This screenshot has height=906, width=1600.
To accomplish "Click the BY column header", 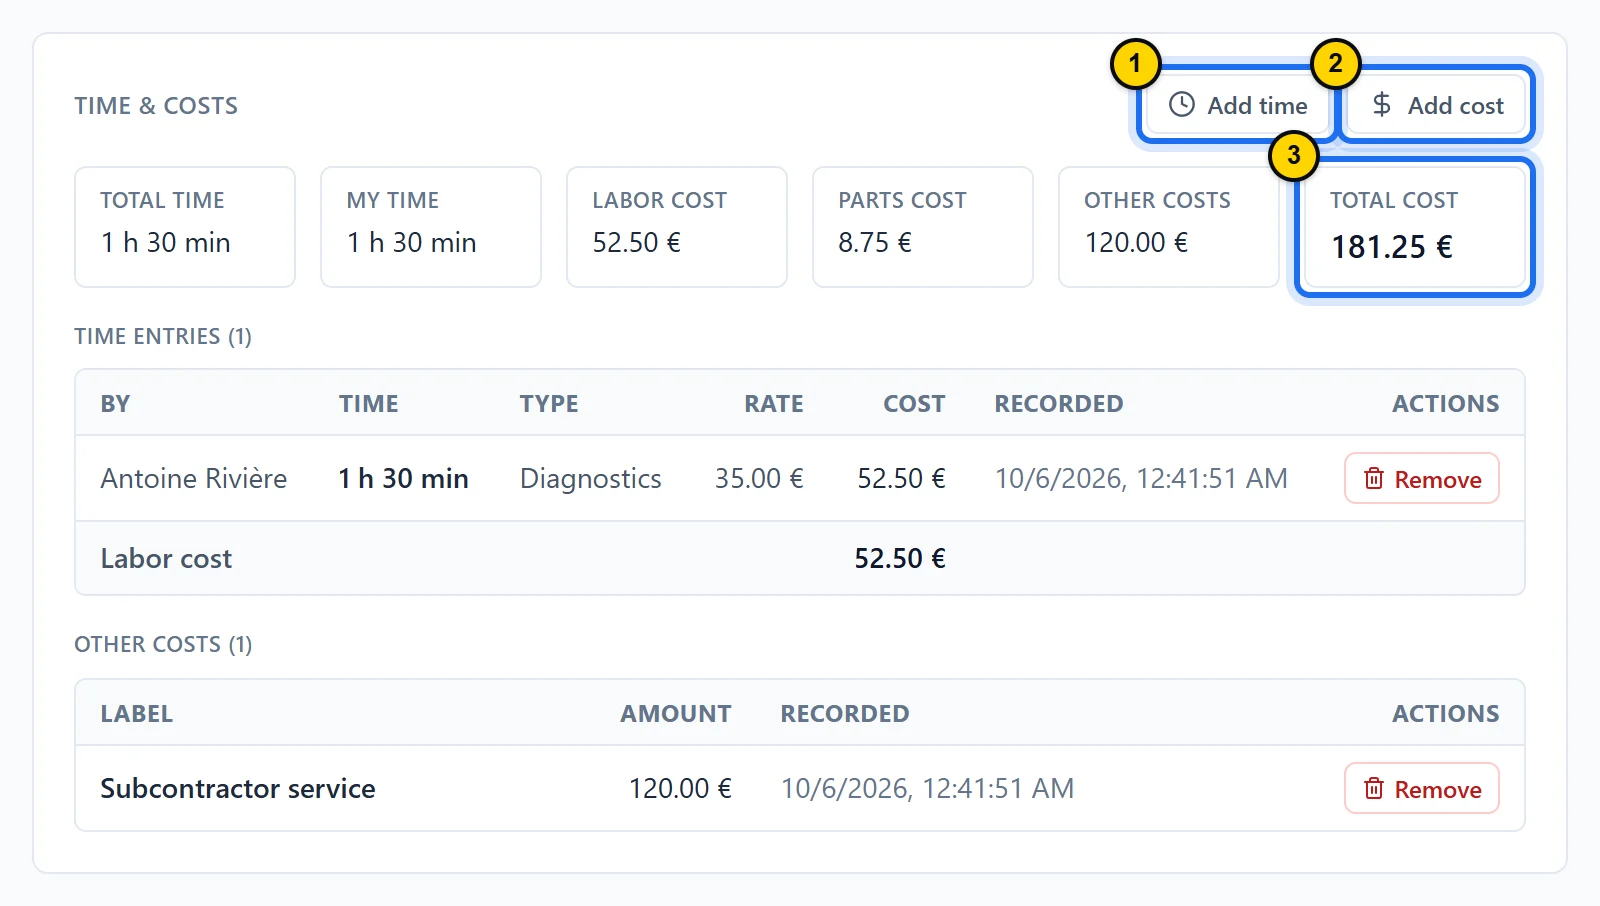I will point(115,404).
